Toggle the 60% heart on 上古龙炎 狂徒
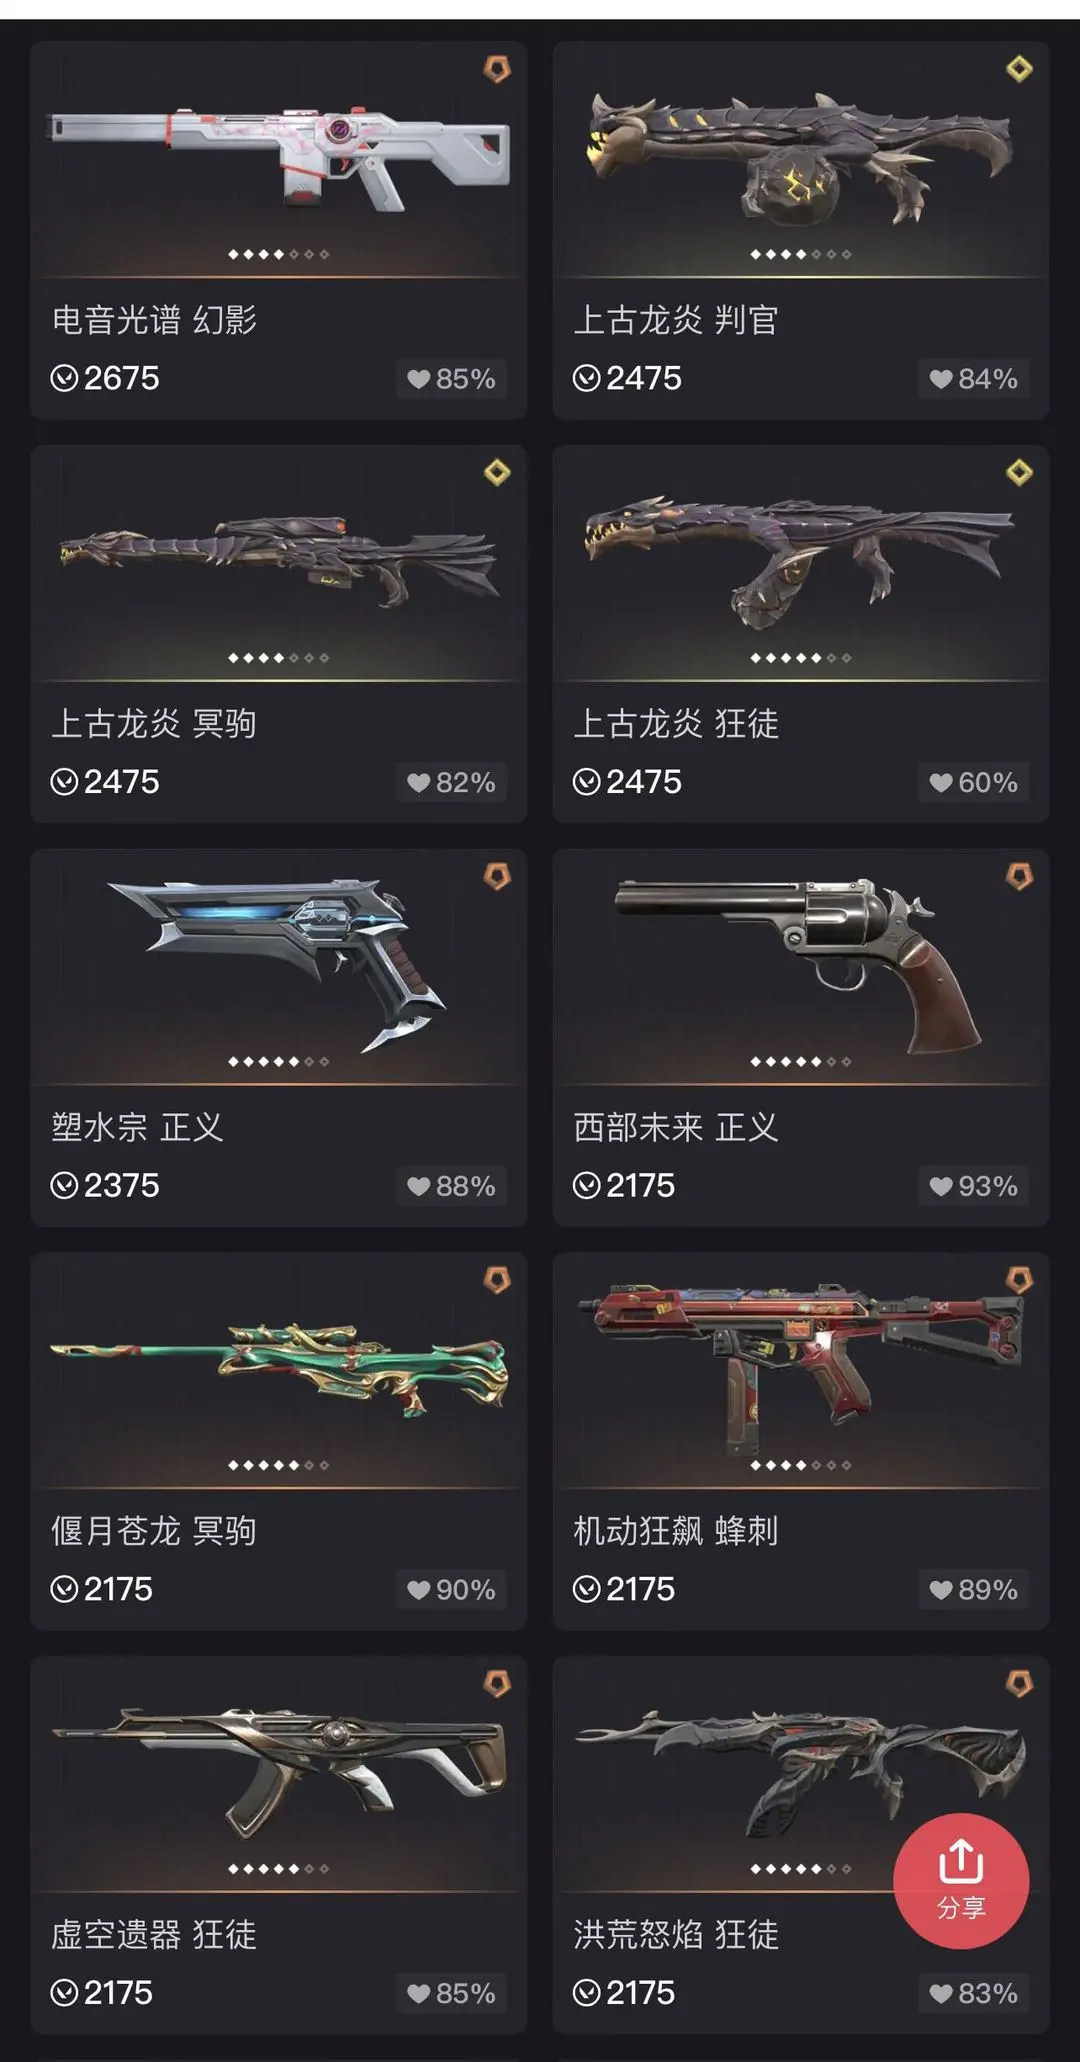Screen dimensions: 1080x2062 (973, 782)
